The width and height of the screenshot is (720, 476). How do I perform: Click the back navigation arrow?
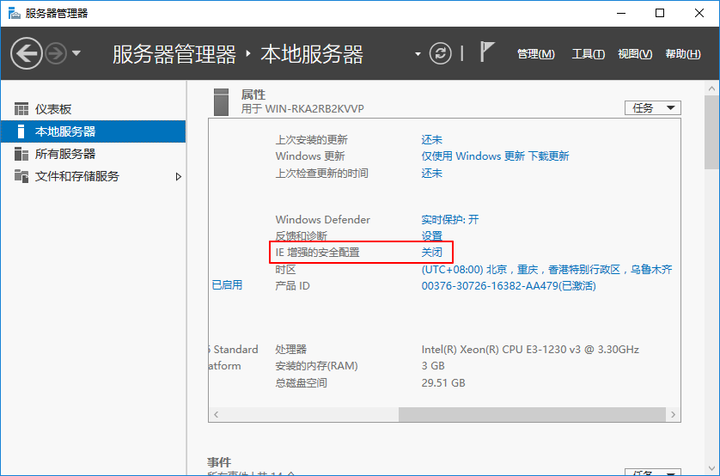pyautogui.click(x=26, y=54)
